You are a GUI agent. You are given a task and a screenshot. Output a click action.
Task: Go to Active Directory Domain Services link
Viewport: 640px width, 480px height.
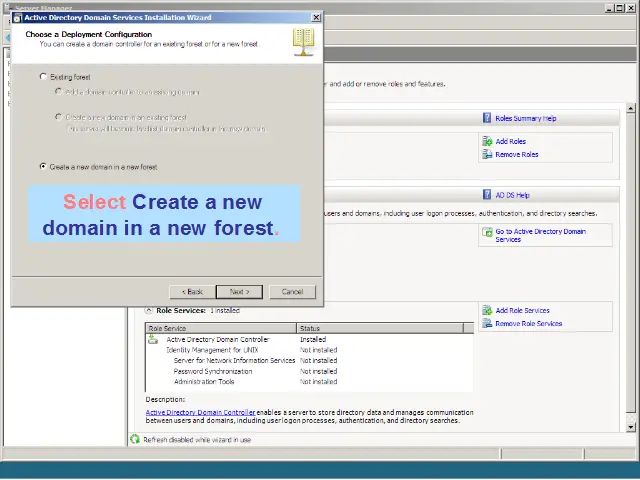coord(540,235)
